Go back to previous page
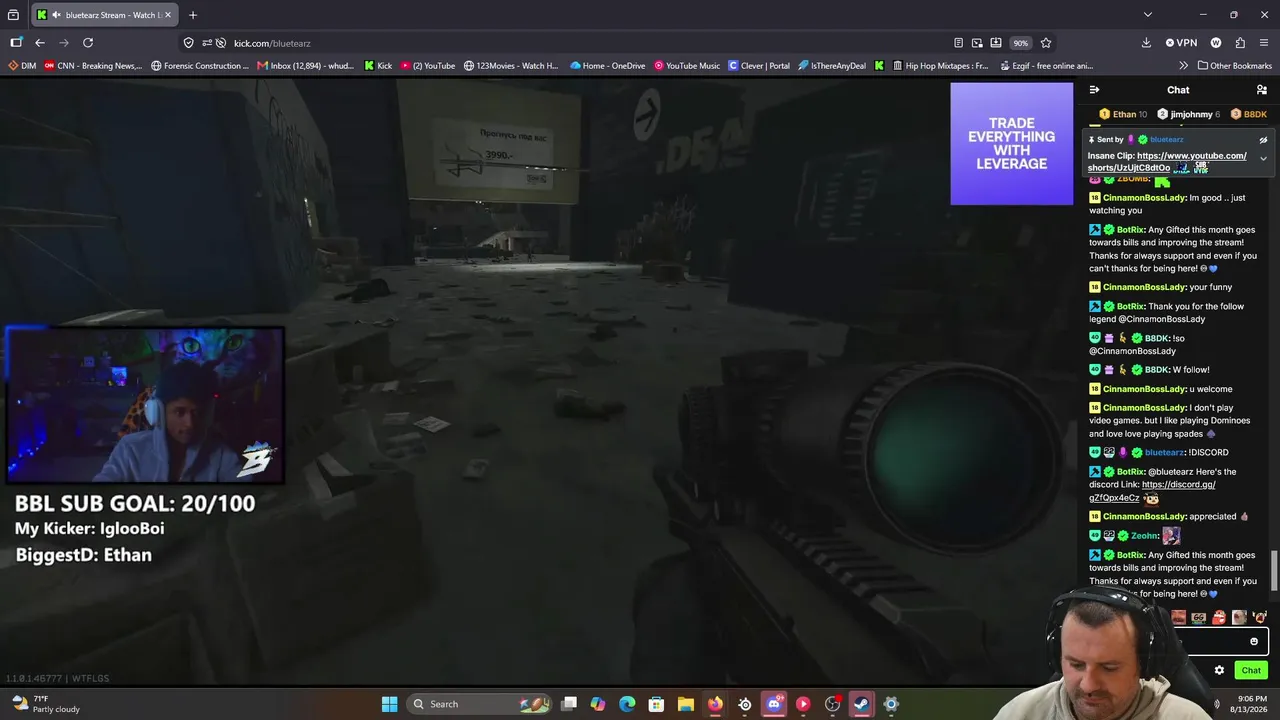 40,43
